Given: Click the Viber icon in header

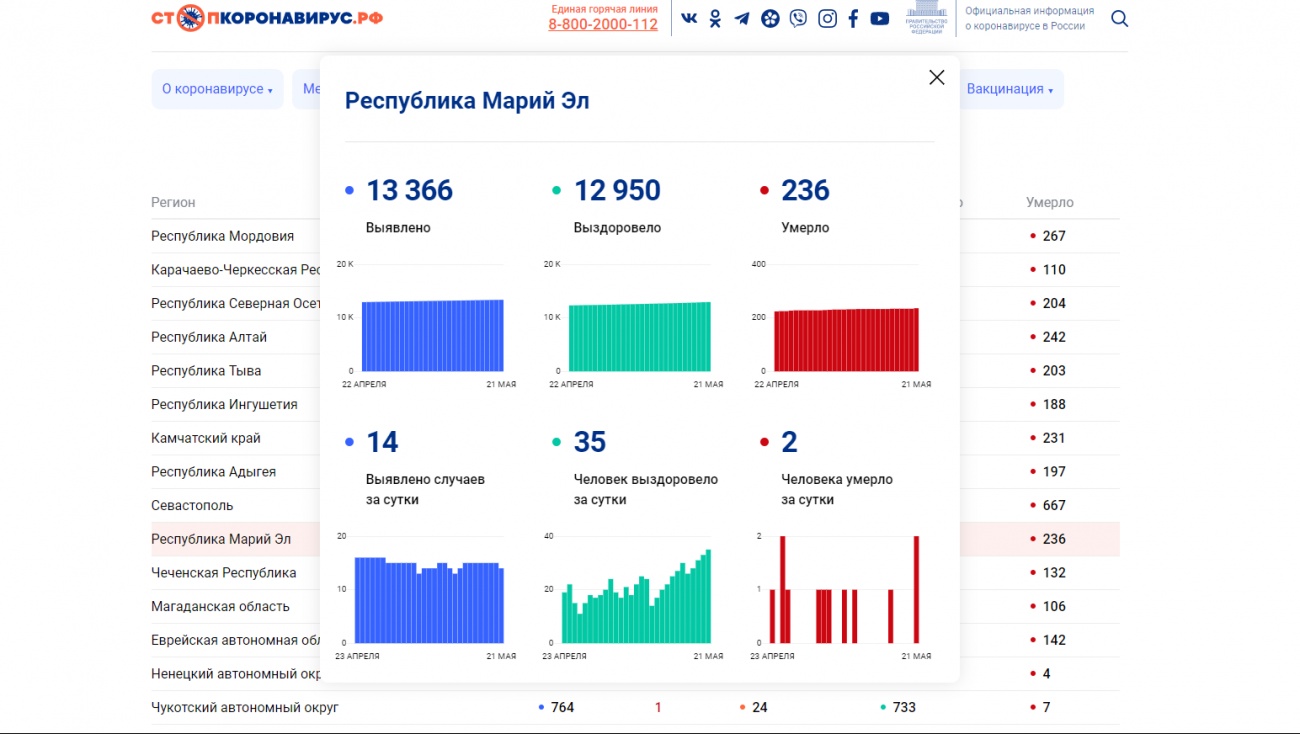Looking at the screenshot, I should coord(798,18).
